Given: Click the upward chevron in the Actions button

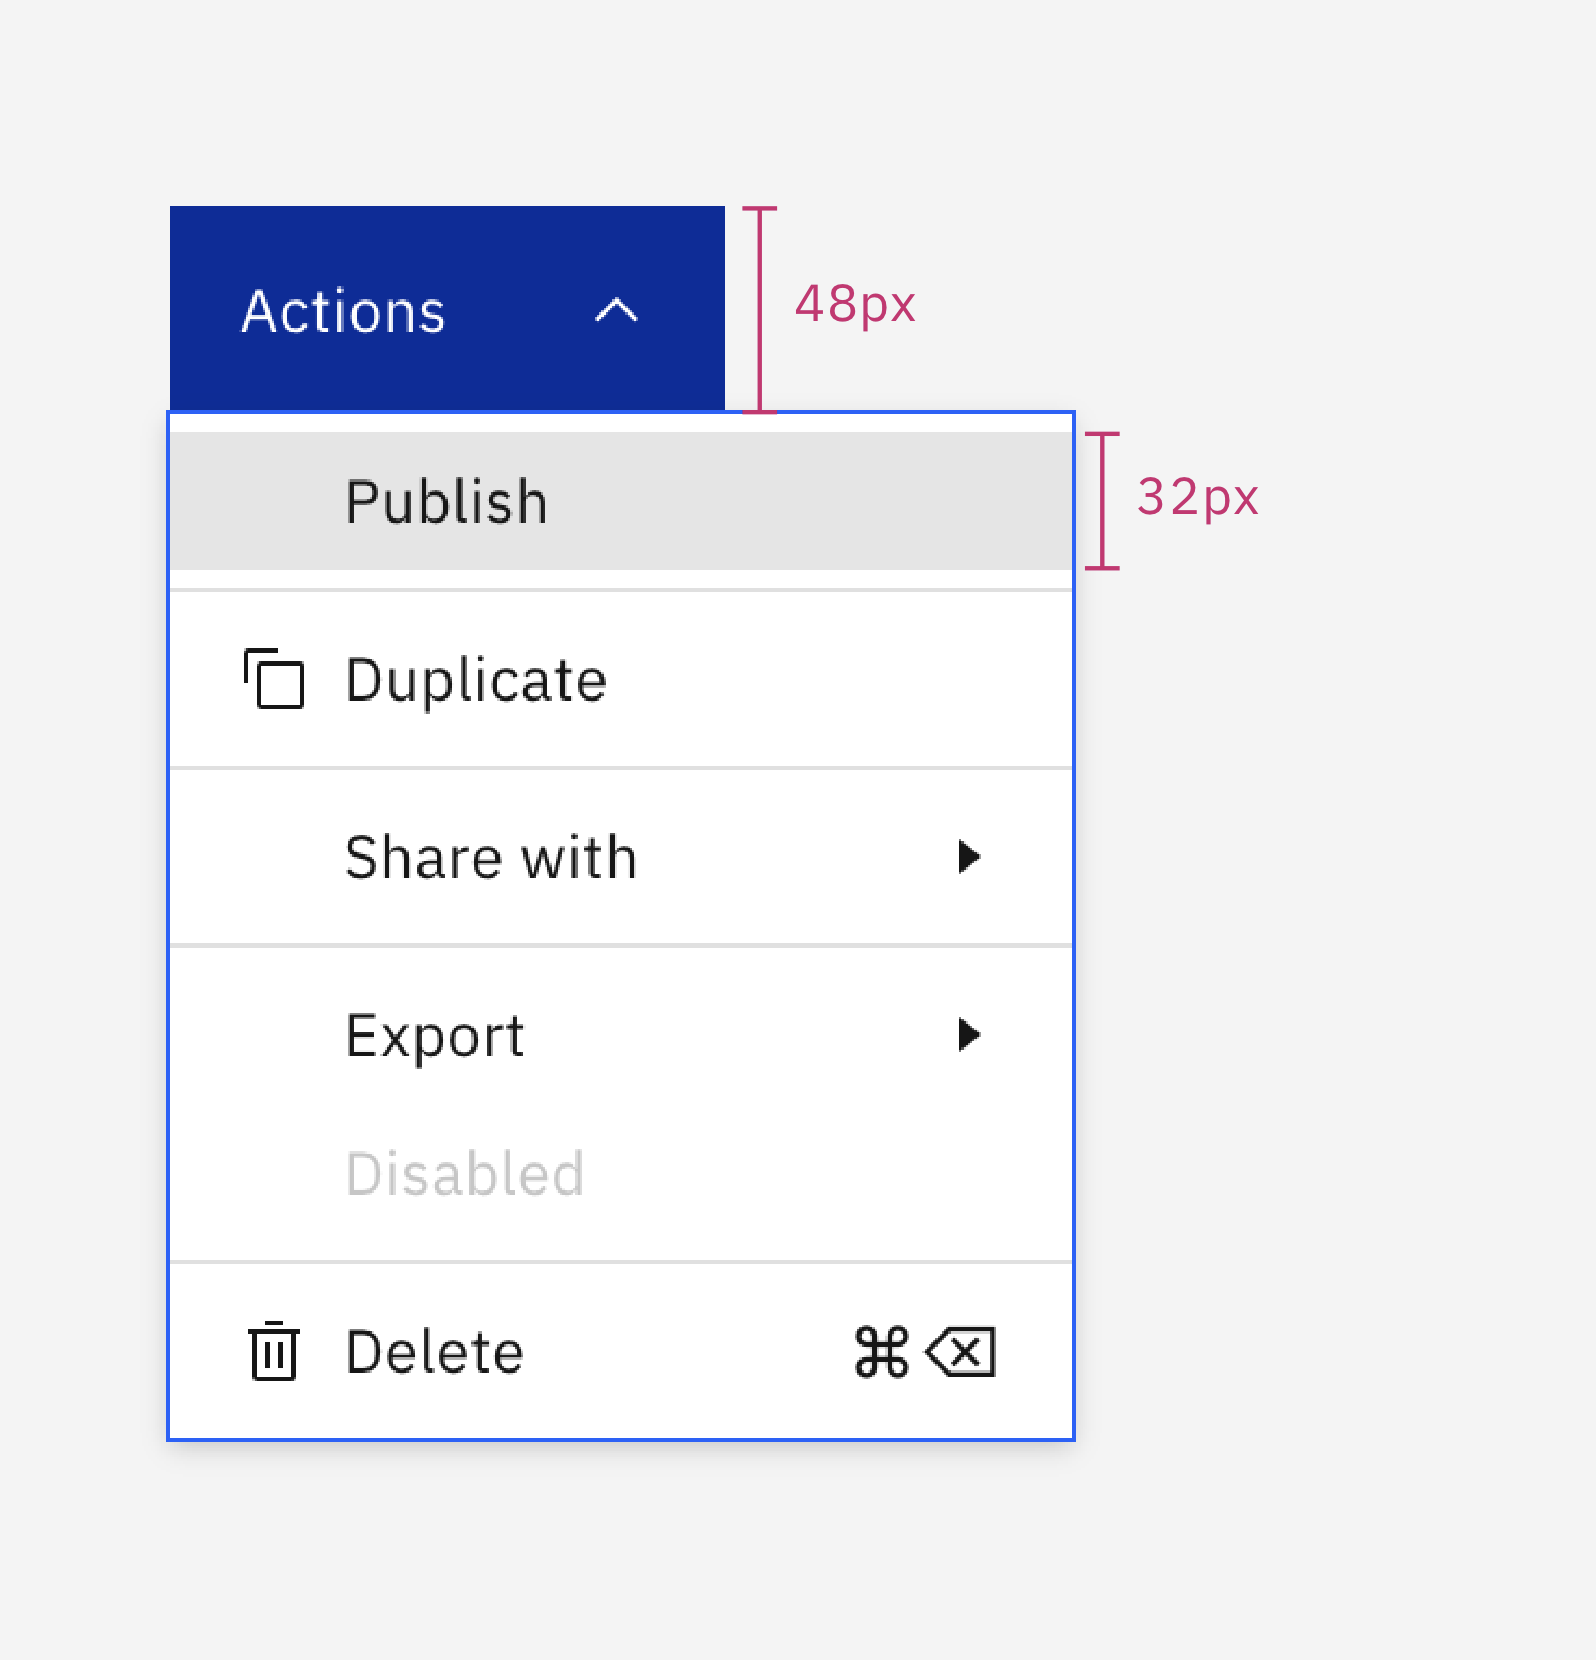Looking at the screenshot, I should pyautogui.click(x=616, y=311).
